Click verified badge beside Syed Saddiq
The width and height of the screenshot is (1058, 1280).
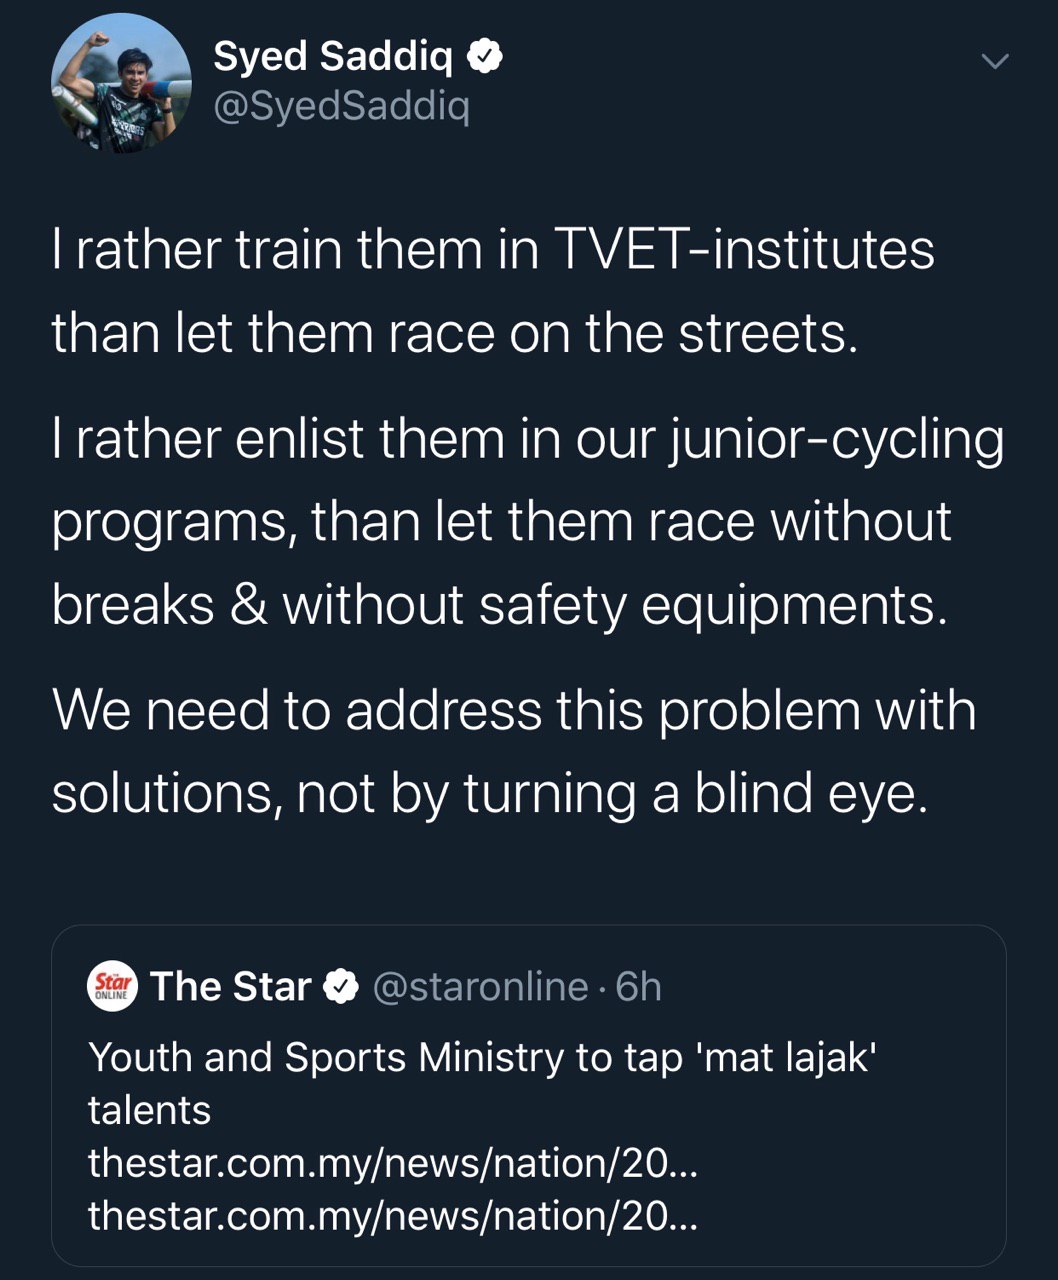[485, 59]
